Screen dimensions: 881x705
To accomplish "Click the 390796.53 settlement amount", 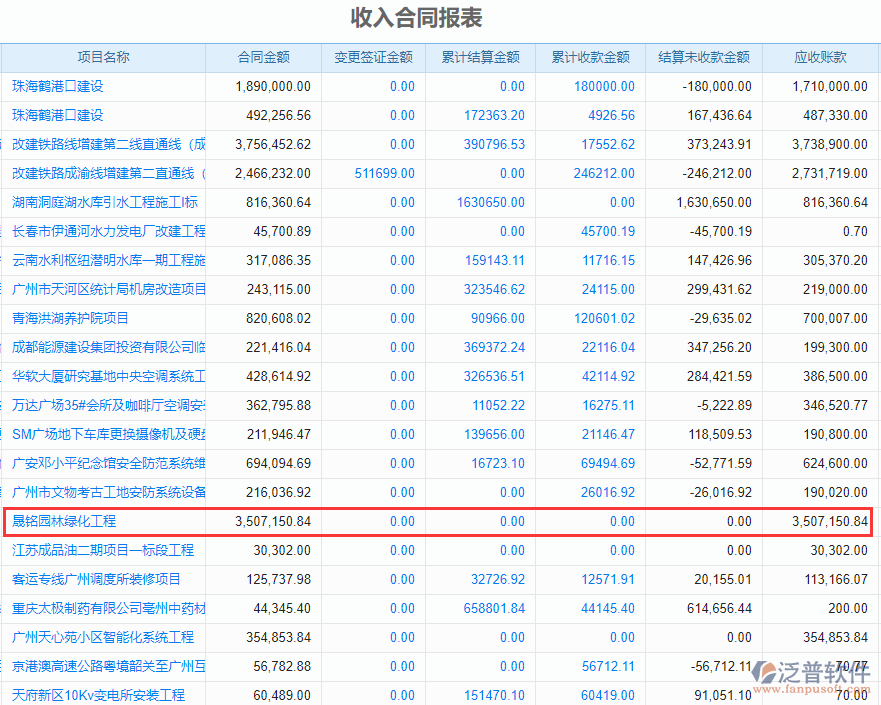I will pos(494,144).
